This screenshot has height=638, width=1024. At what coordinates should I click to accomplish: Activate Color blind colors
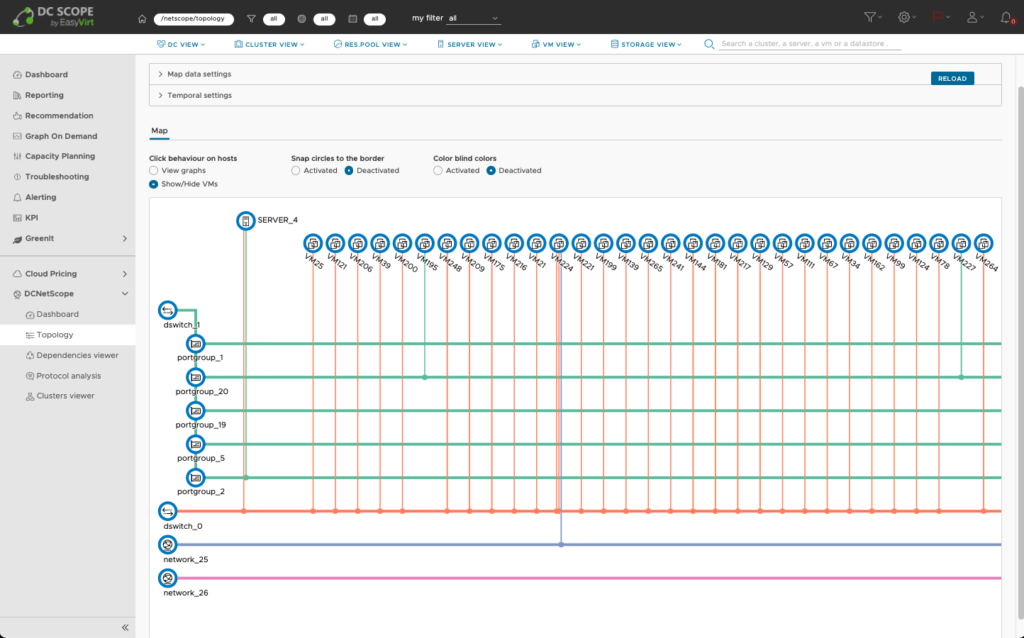pos(437,170)
